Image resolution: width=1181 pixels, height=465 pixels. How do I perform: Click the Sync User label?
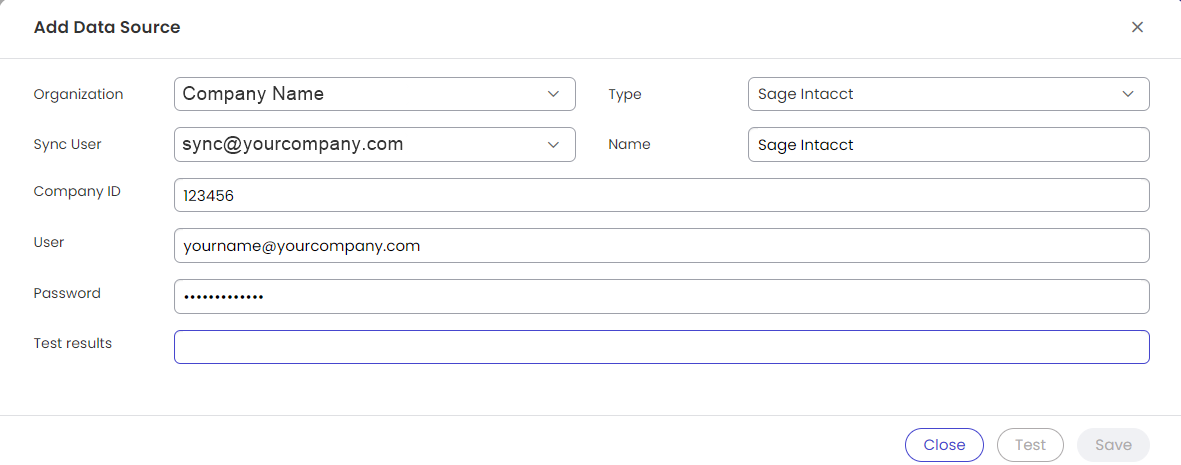(68, 144)
